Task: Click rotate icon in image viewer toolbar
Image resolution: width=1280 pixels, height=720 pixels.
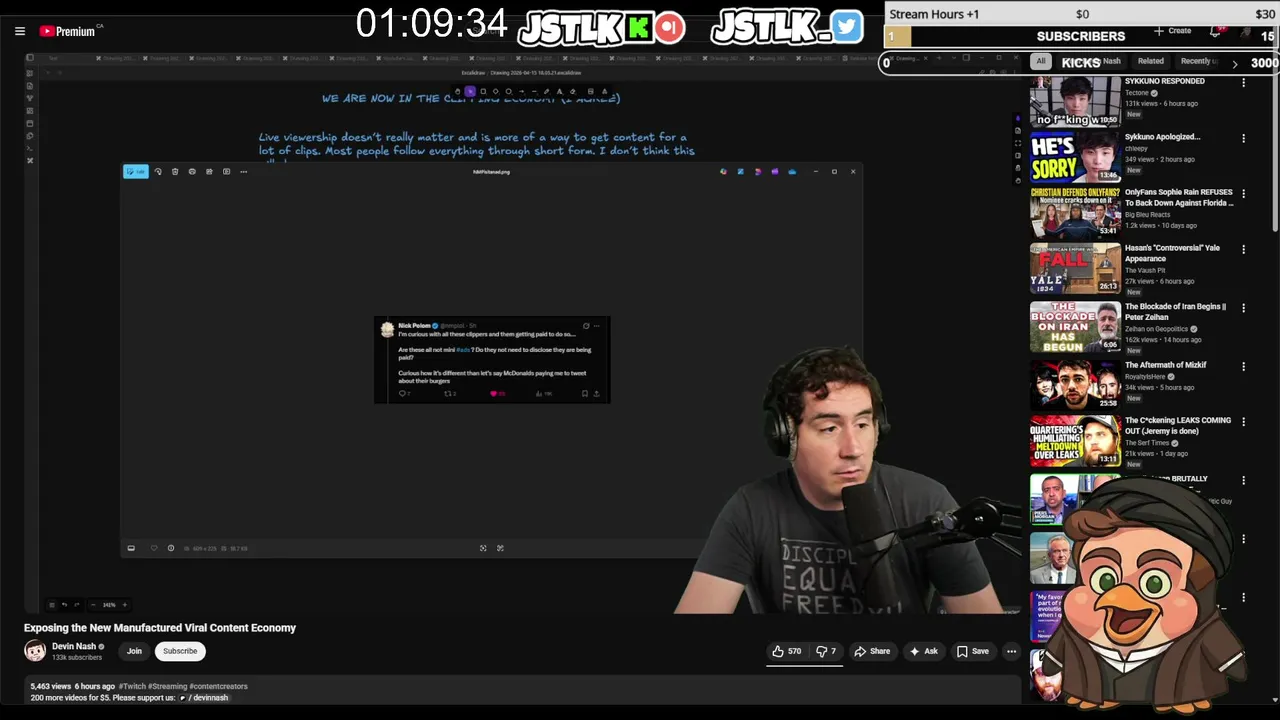Action: tap(158, 171)
